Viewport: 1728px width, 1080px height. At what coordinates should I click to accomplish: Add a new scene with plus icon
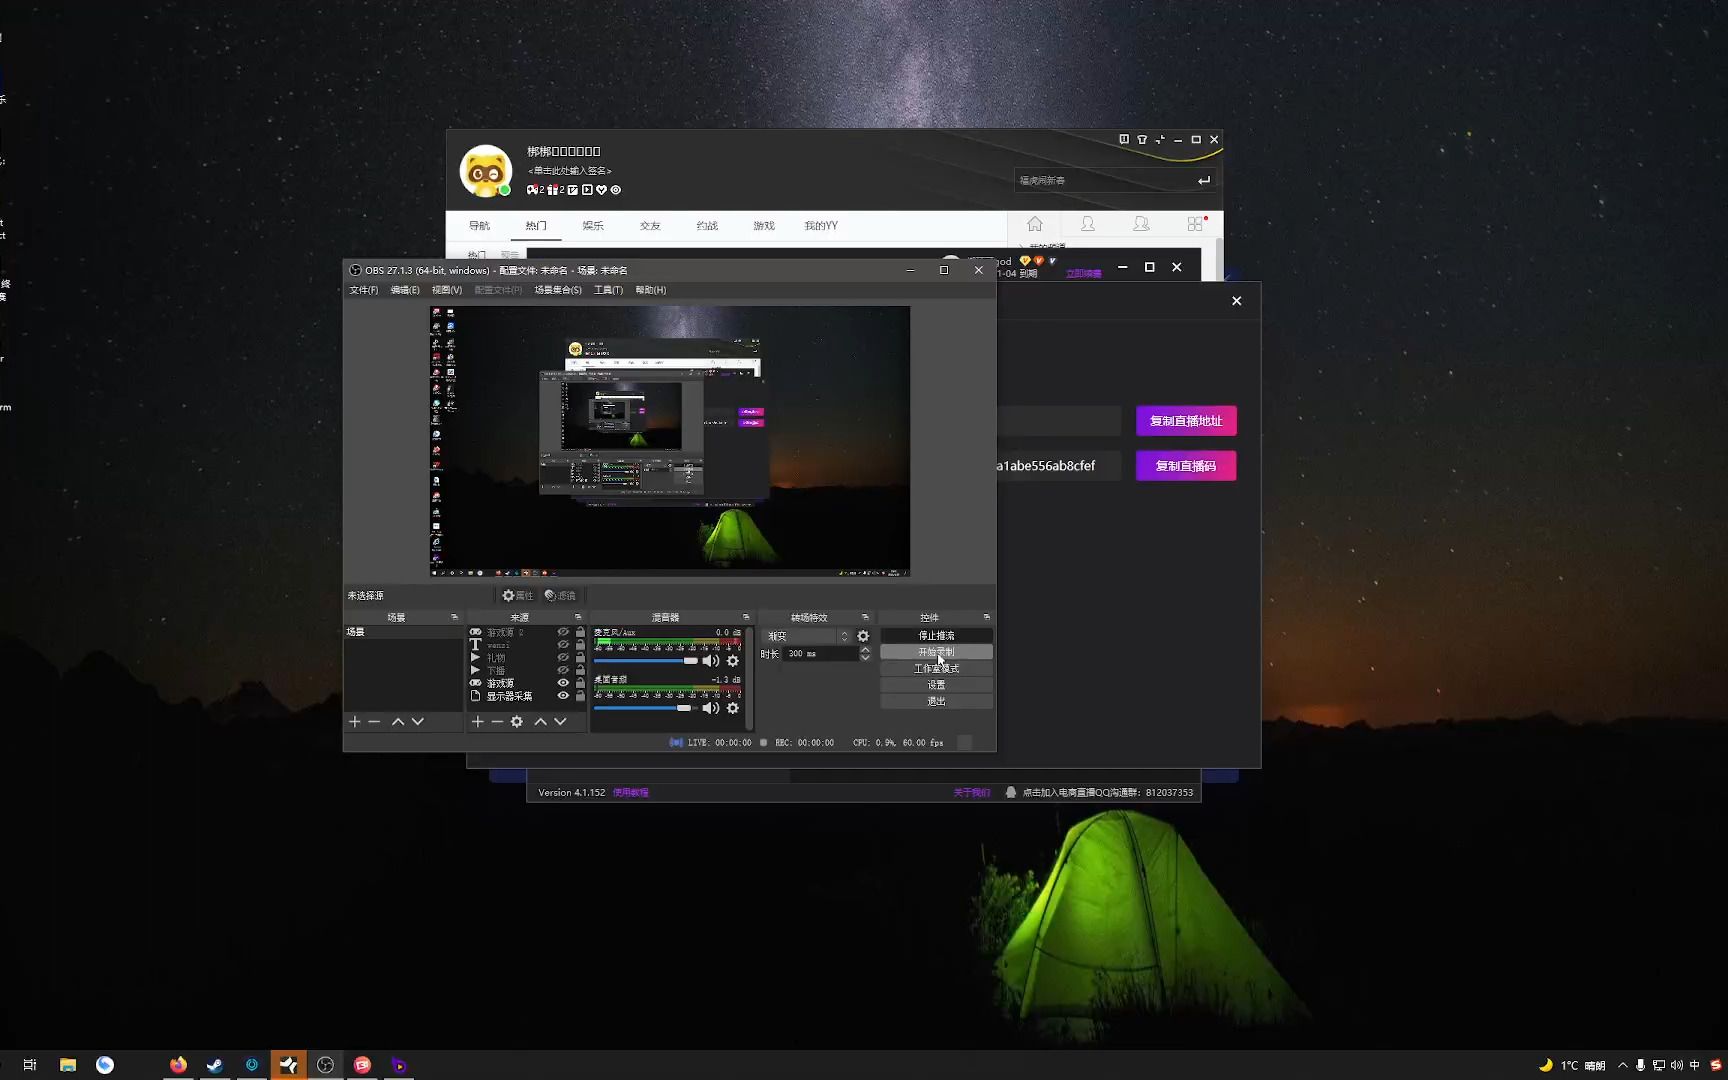tap(354, 721)
